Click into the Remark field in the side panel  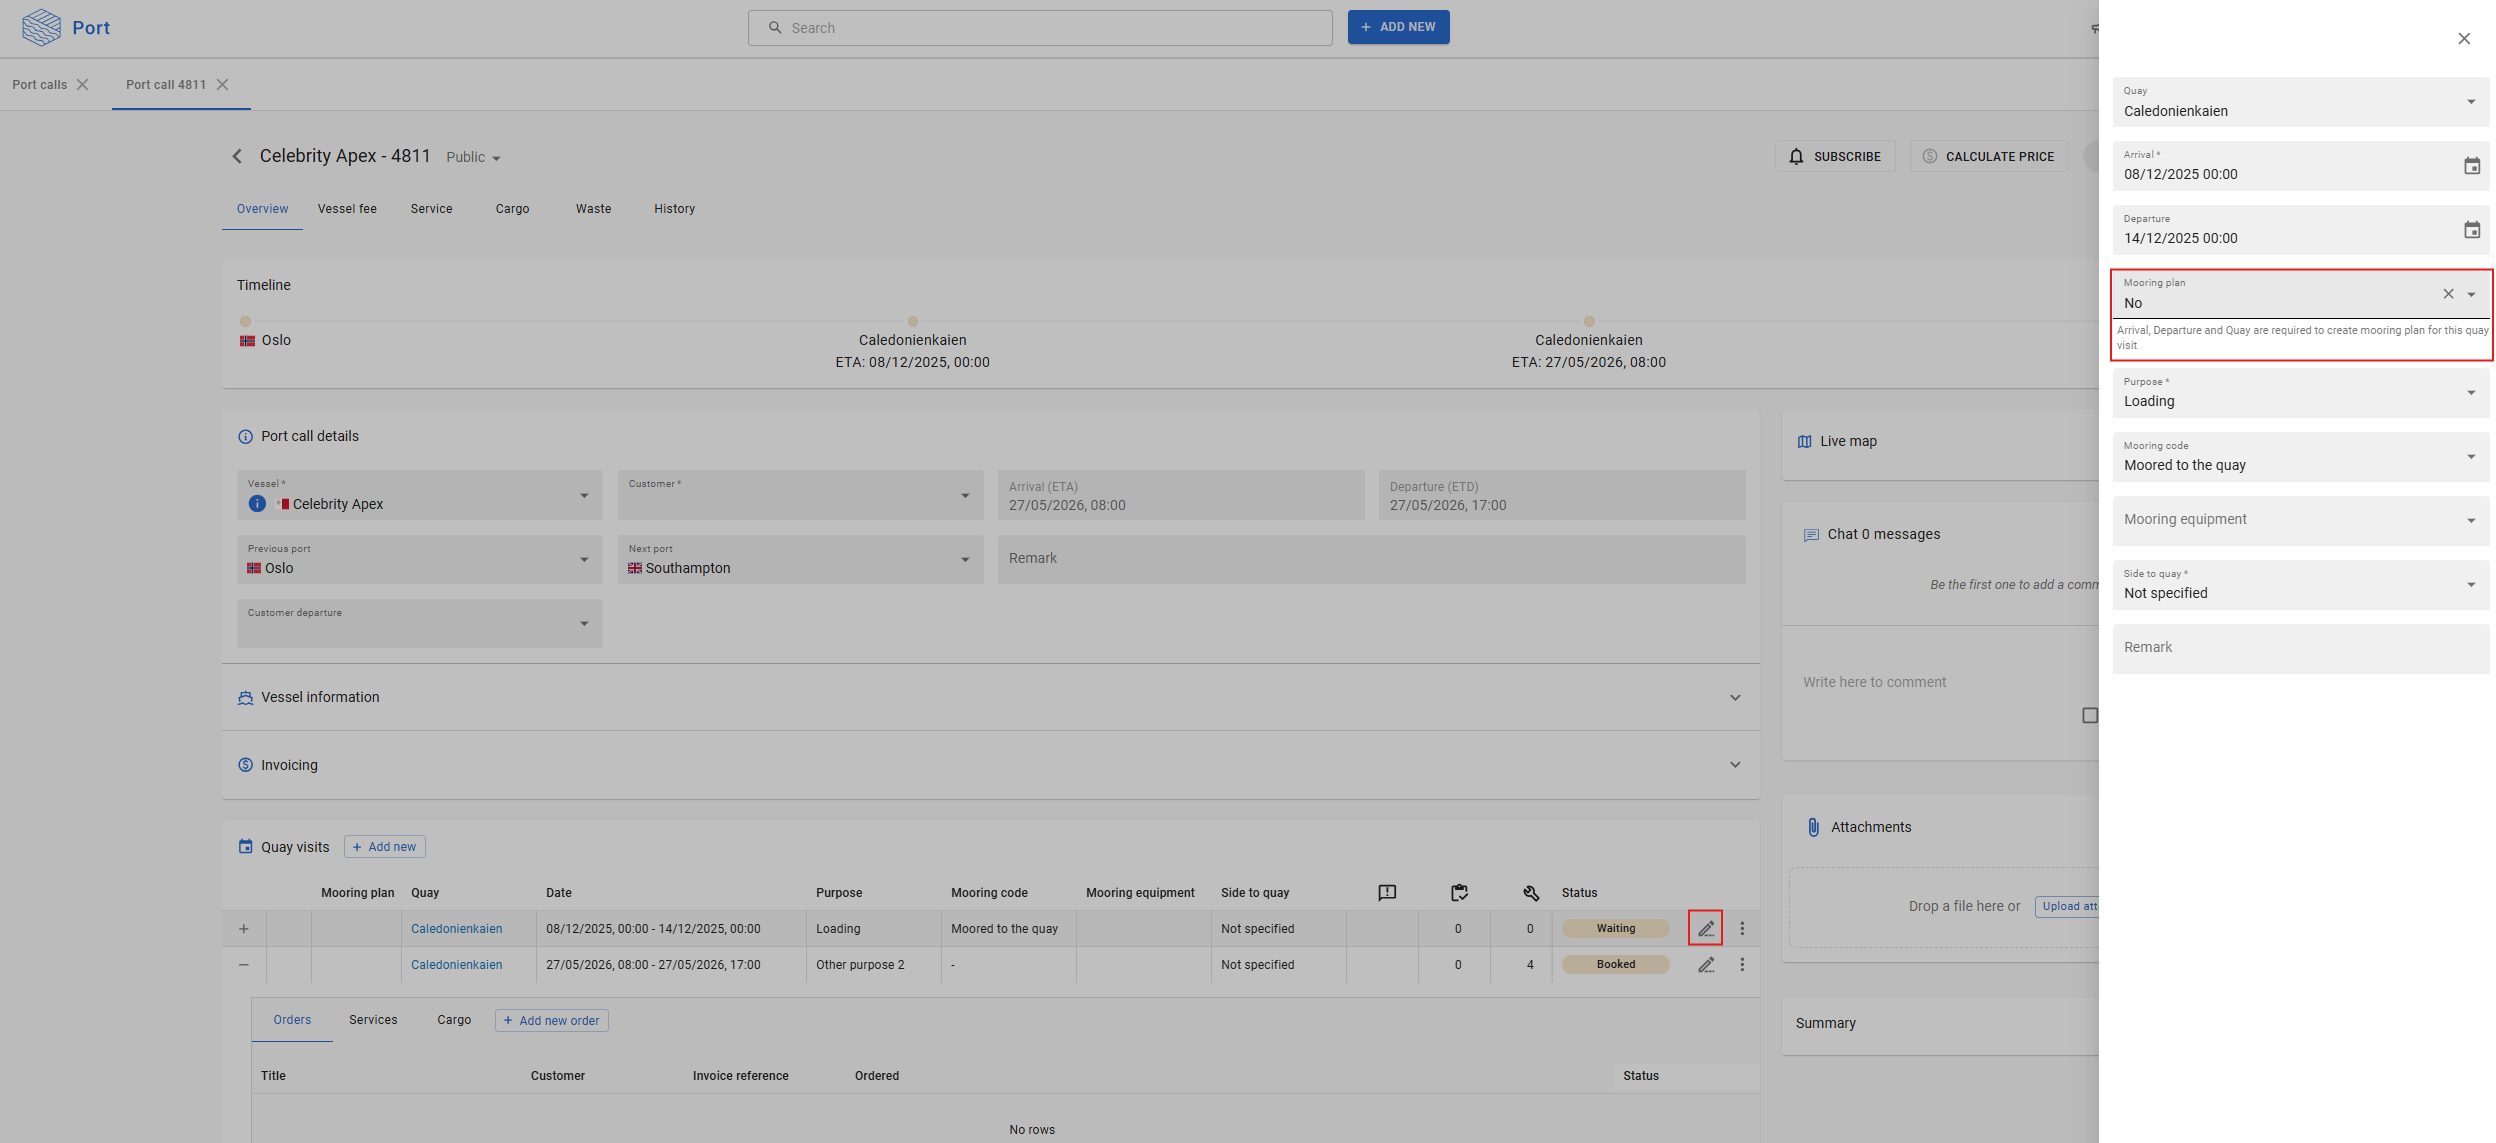tap(2300, 648)
